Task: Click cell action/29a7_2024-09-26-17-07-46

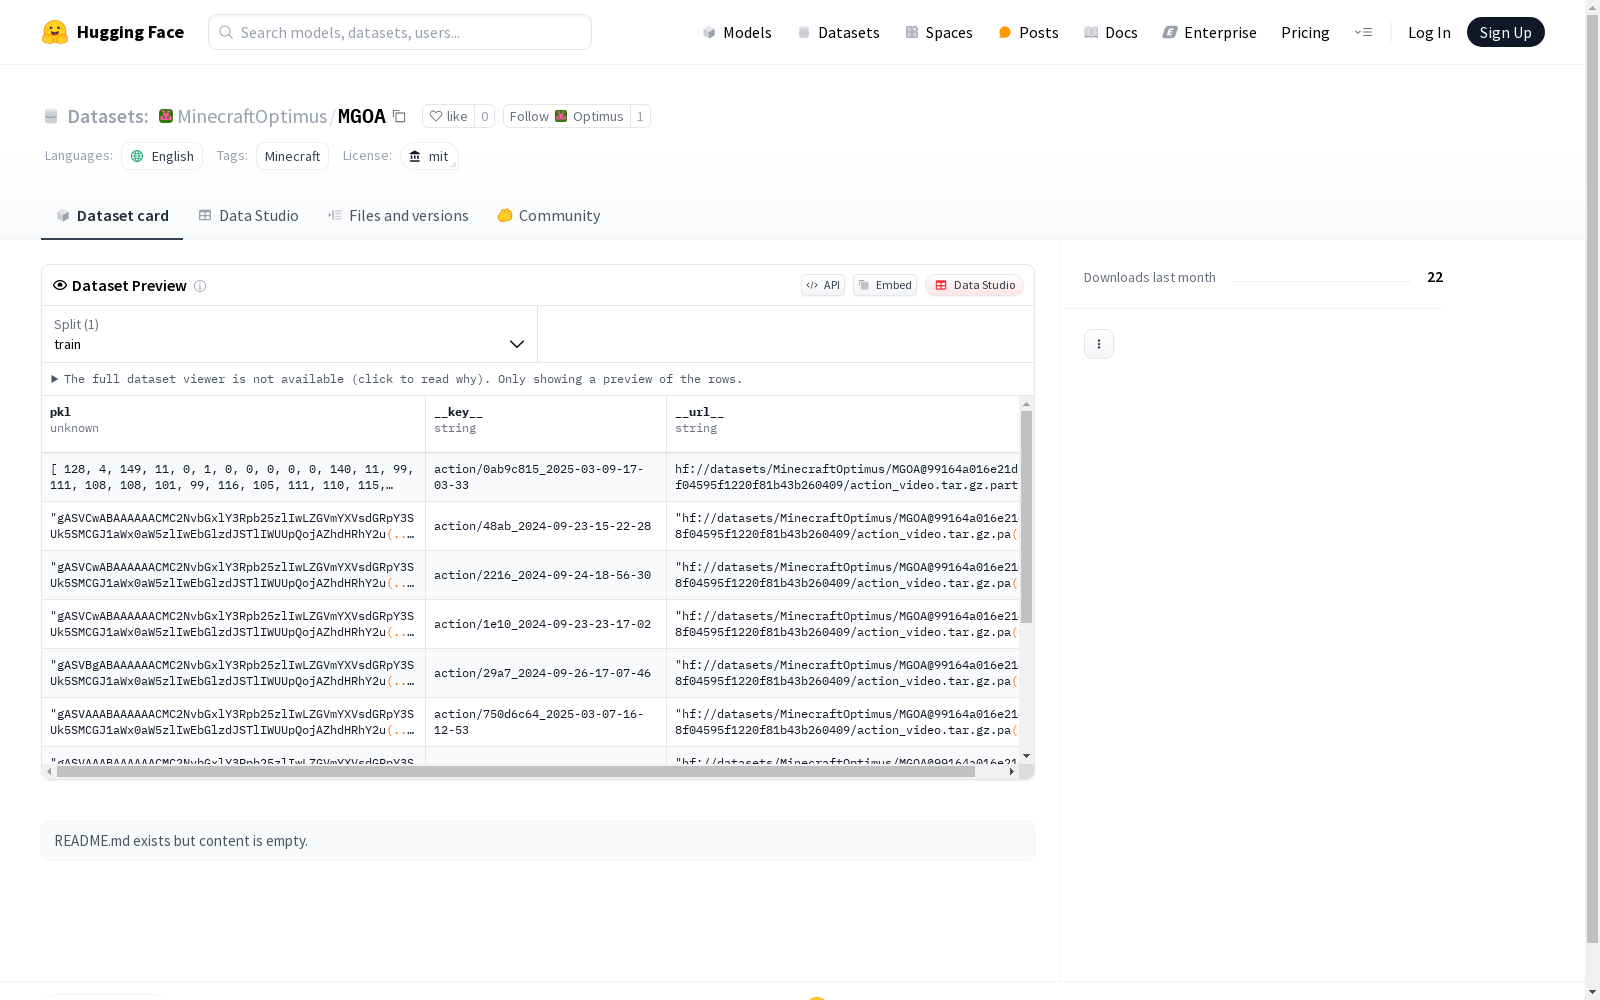Action: click(546, 673)
